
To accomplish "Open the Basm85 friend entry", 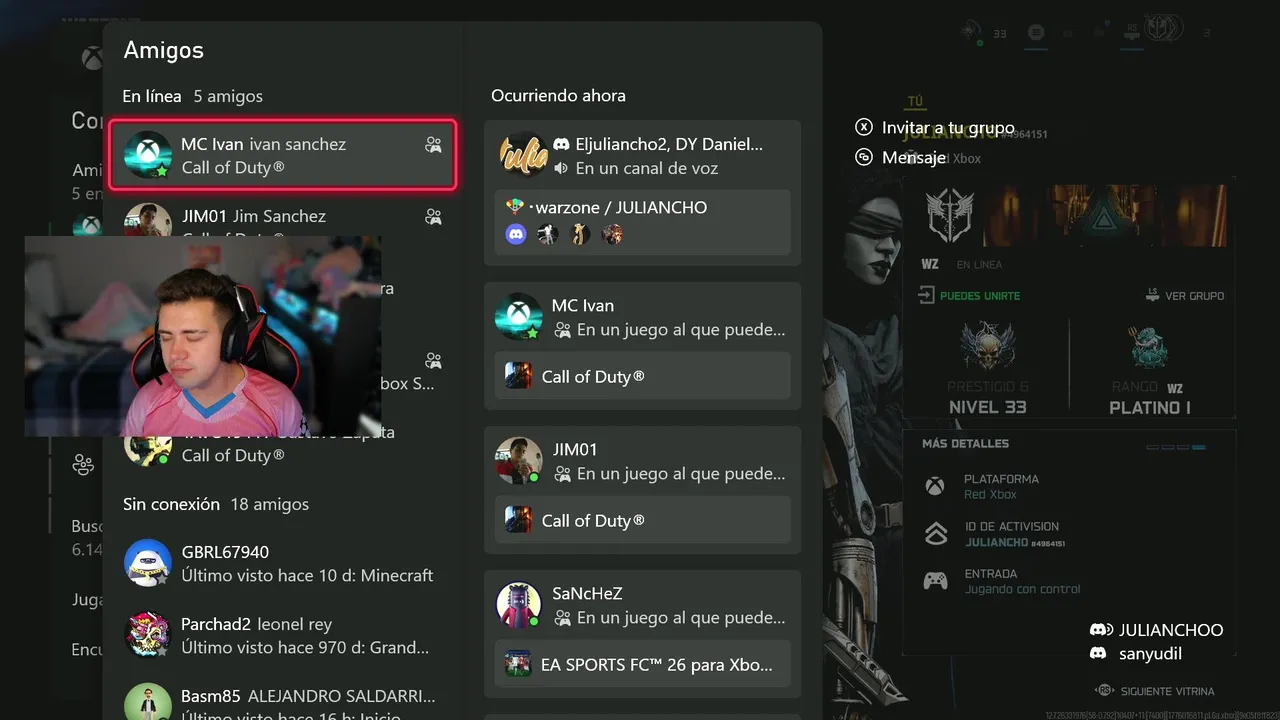I will click(282, 702).
